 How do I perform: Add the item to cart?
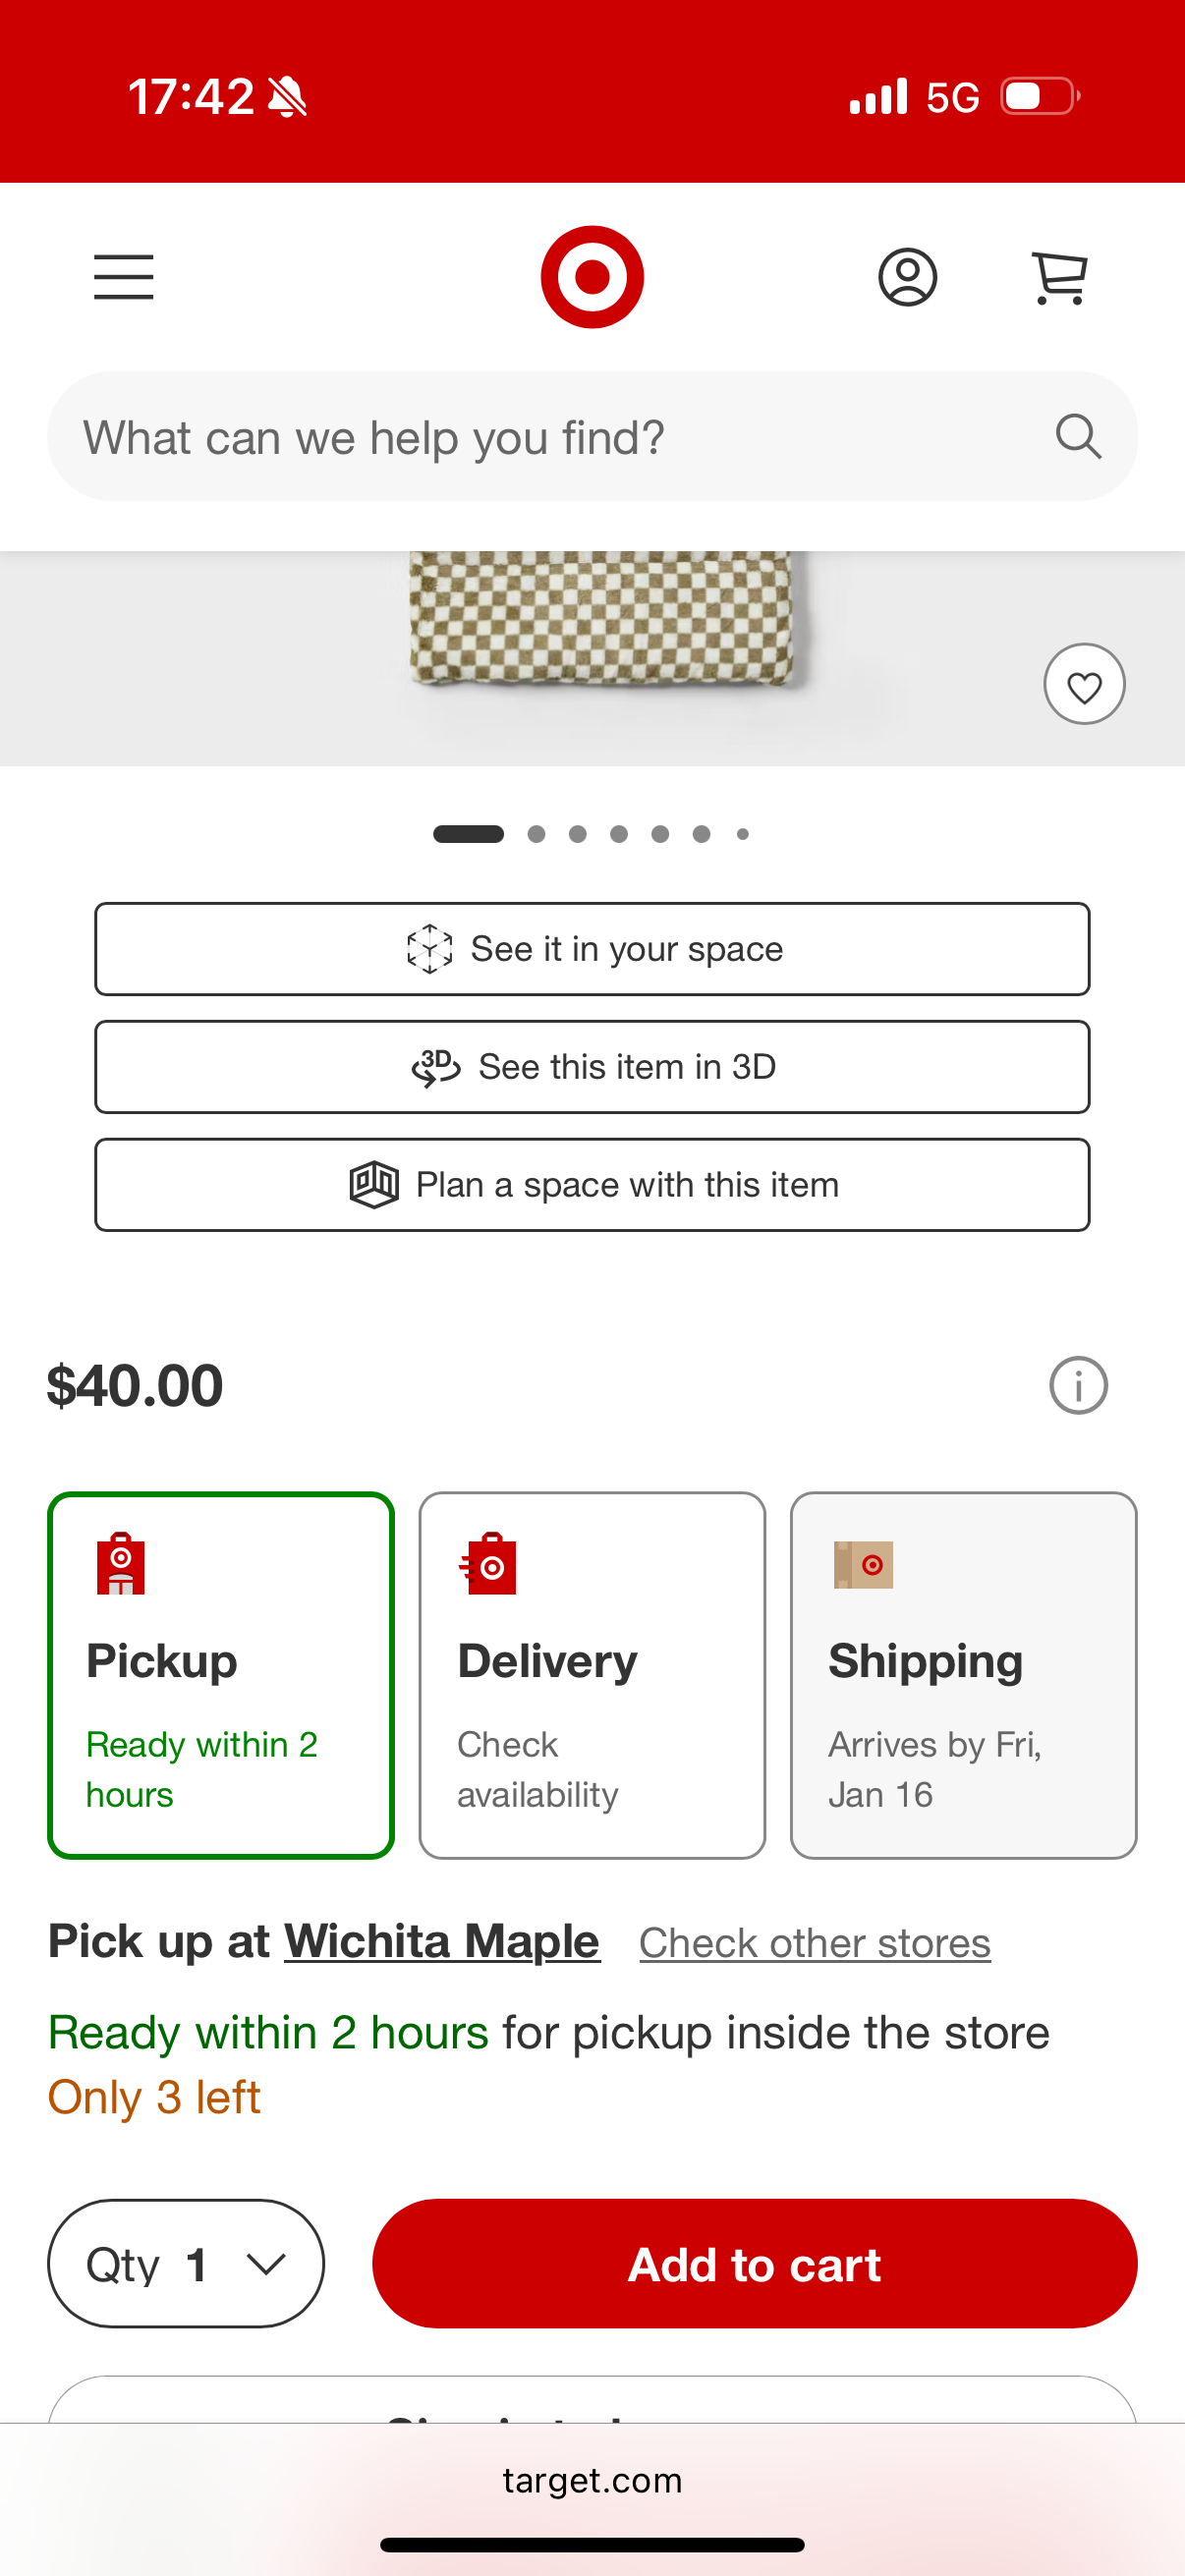click(754, 2264)
